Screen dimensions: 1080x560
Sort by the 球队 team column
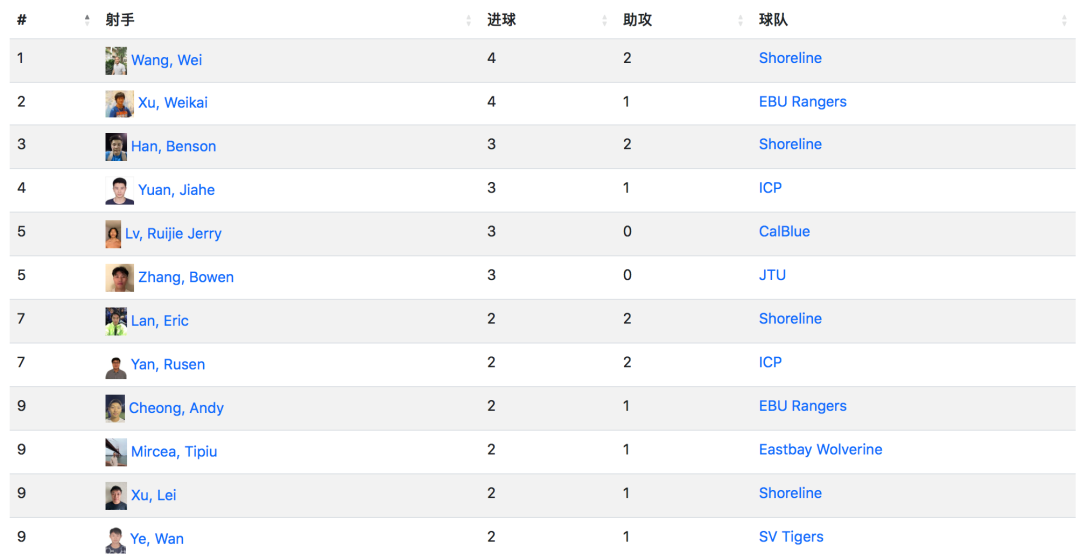click(x=1064, y=20)
